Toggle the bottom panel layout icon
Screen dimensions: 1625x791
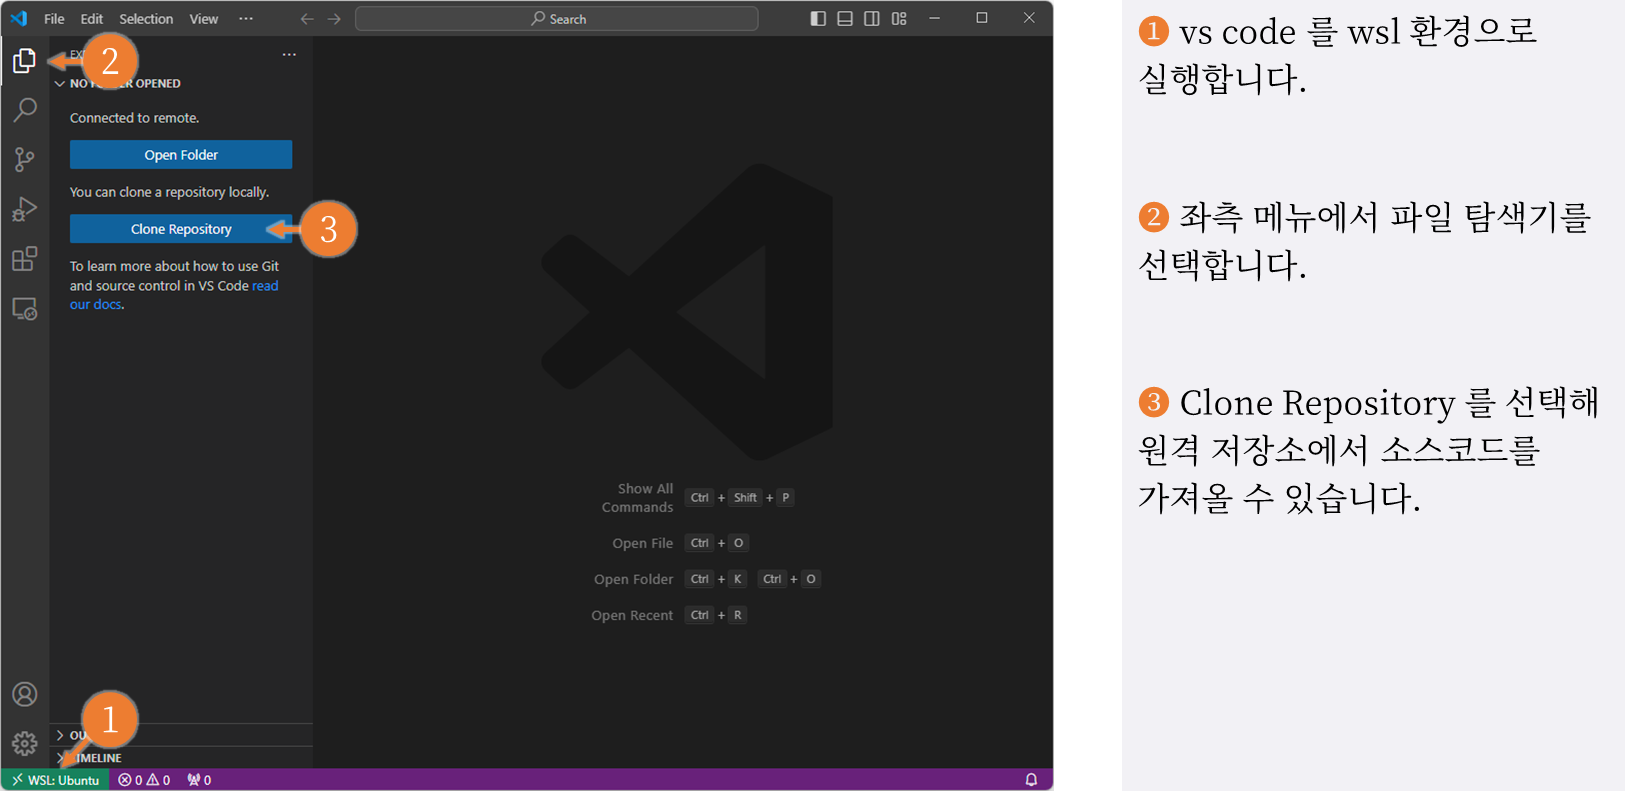(x=845, y=19)
